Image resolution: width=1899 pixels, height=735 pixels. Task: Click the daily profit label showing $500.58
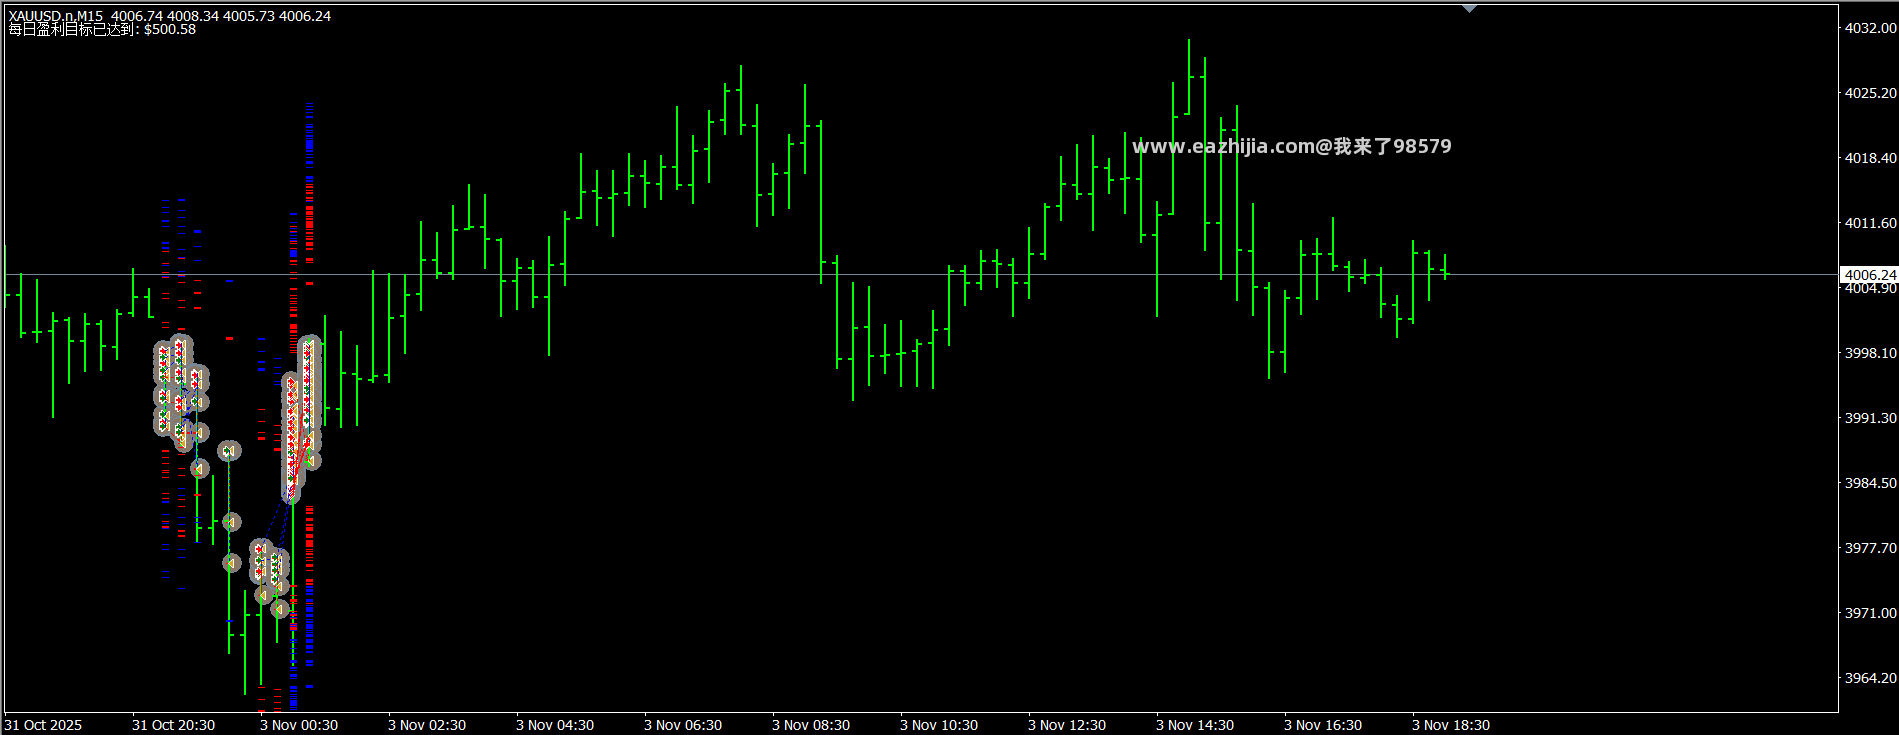point(102,29)
